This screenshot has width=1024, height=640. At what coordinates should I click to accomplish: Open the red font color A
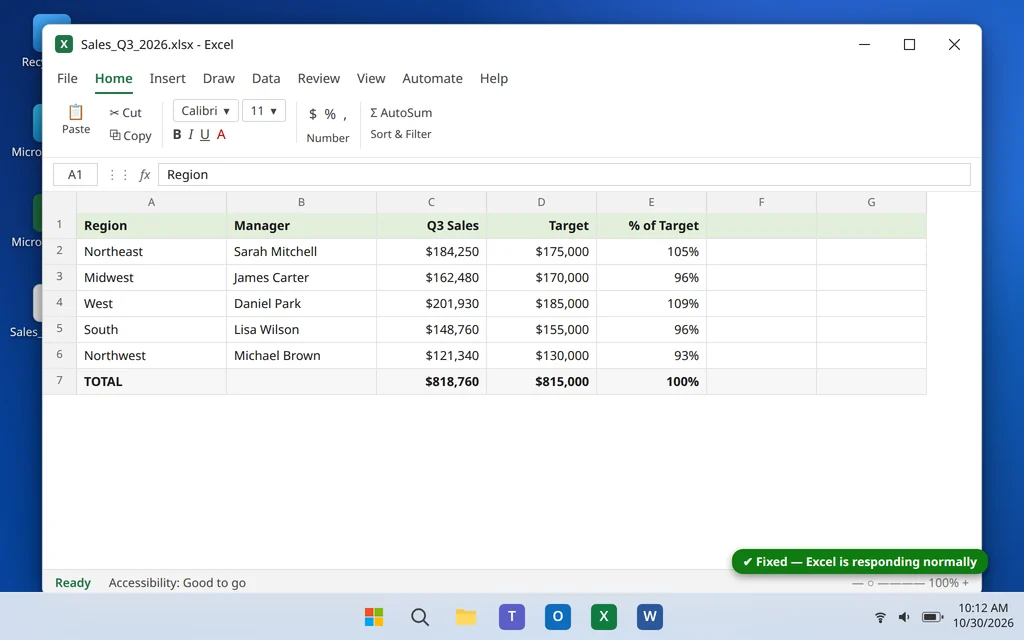(221, 135)
